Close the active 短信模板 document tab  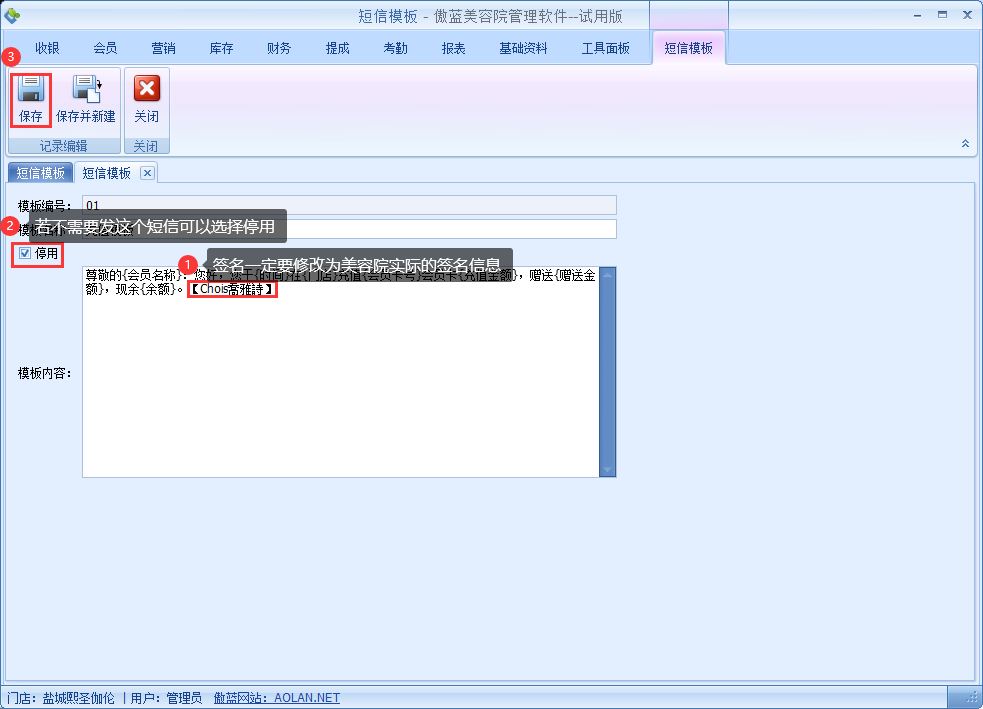(x=147, y=173)
